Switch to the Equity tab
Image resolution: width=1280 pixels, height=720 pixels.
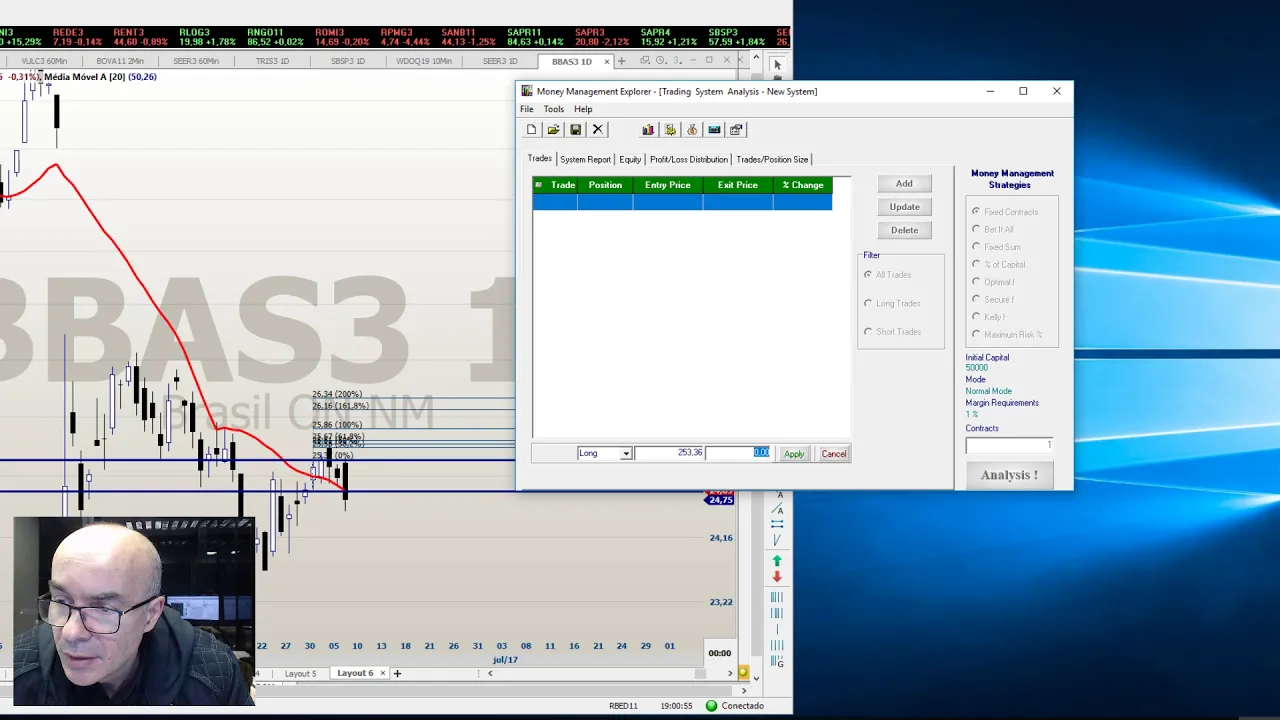(x=630, y=159)
